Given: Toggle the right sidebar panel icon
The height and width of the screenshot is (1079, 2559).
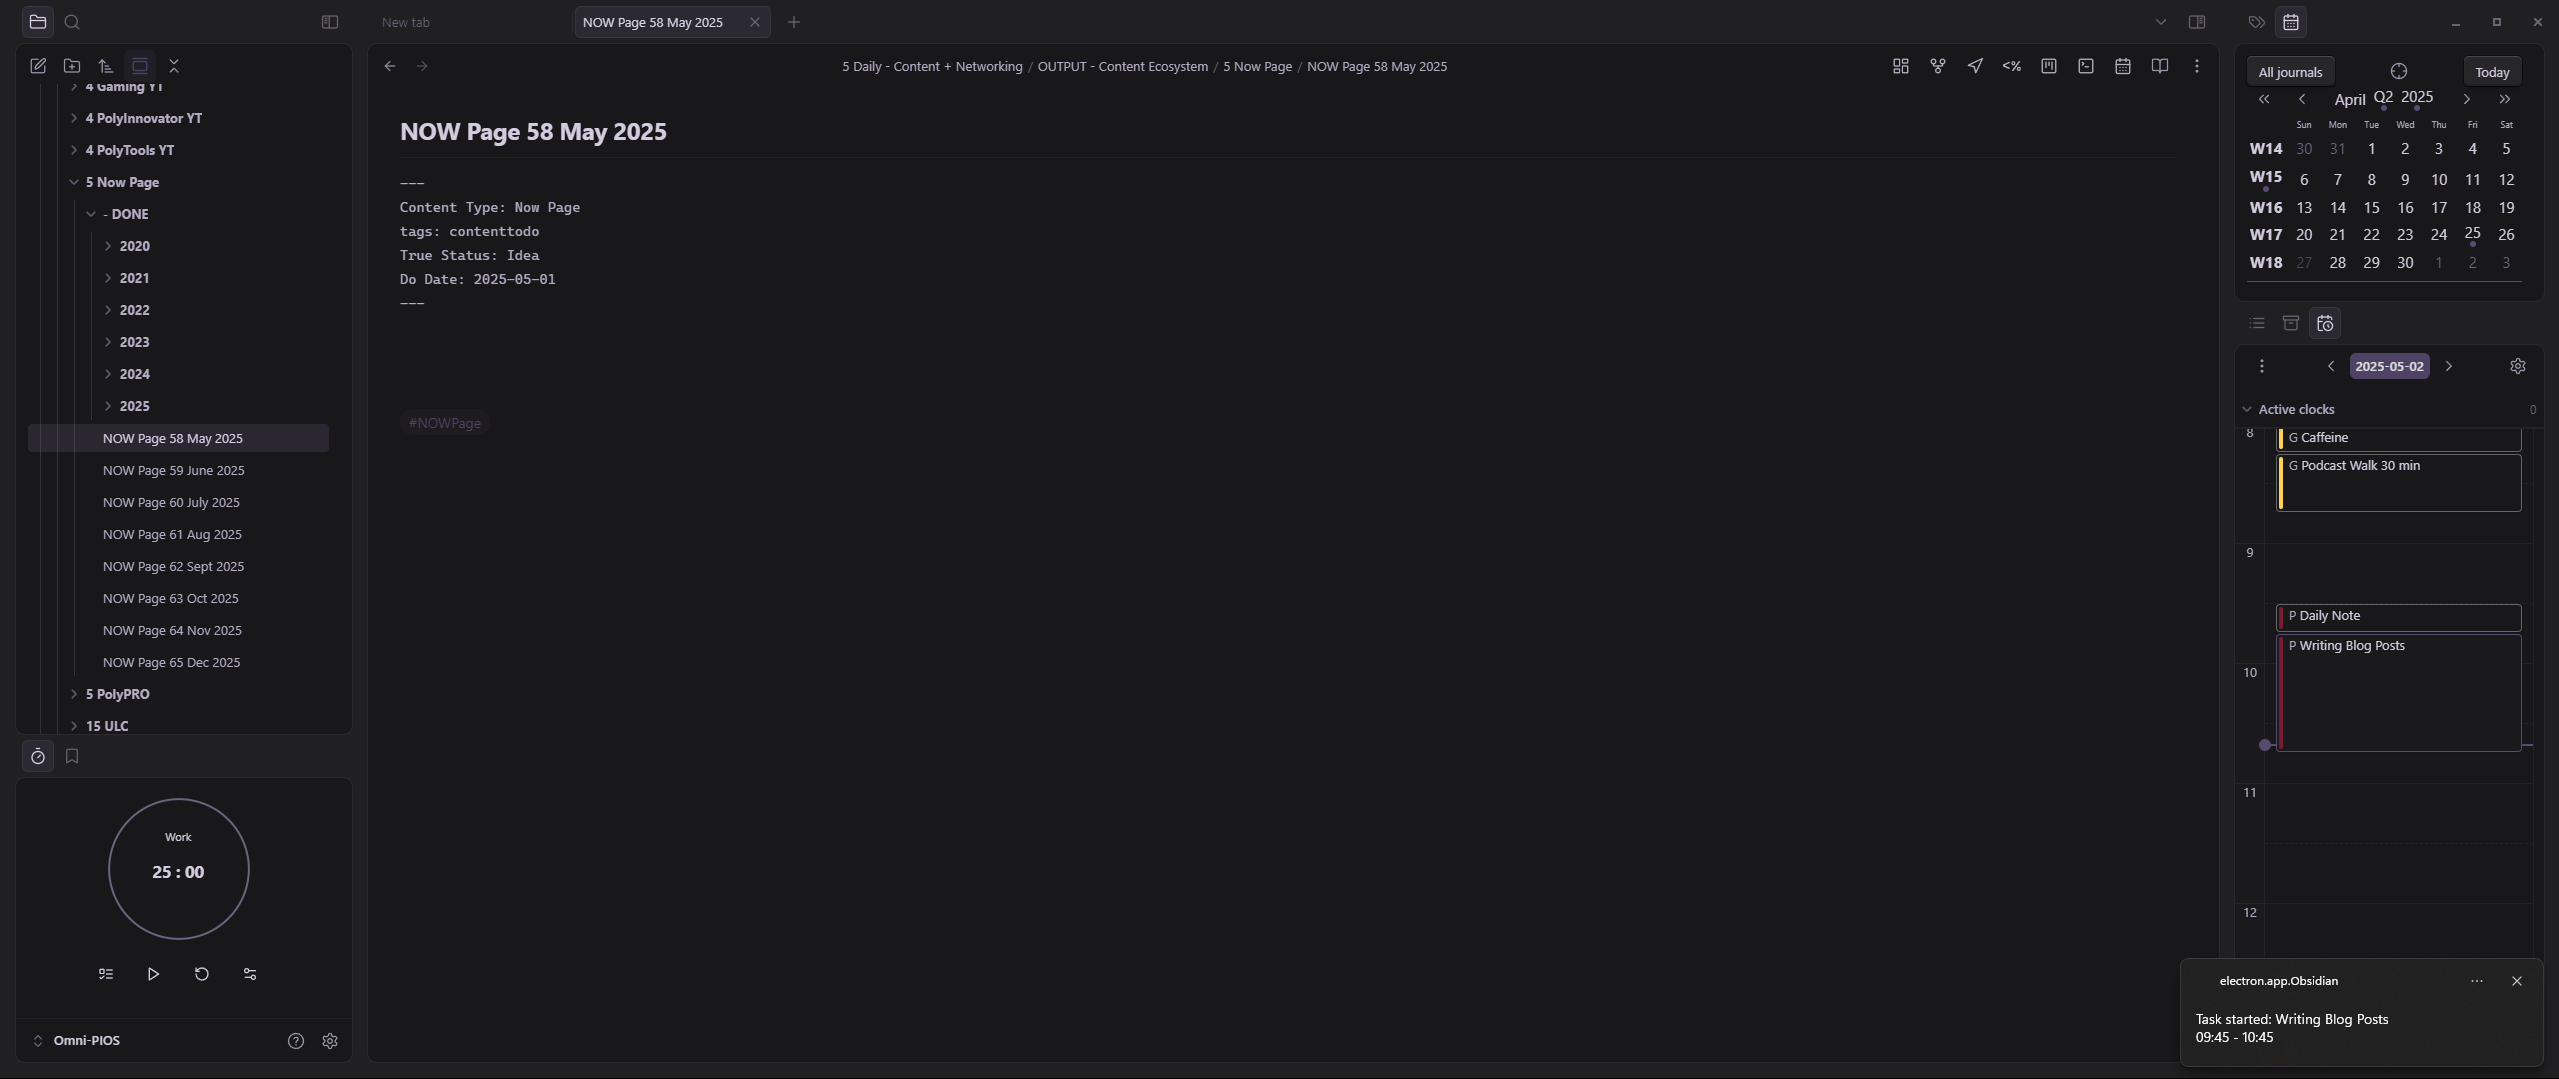Looking at the screenshot, I should [x=2197, y=22].
